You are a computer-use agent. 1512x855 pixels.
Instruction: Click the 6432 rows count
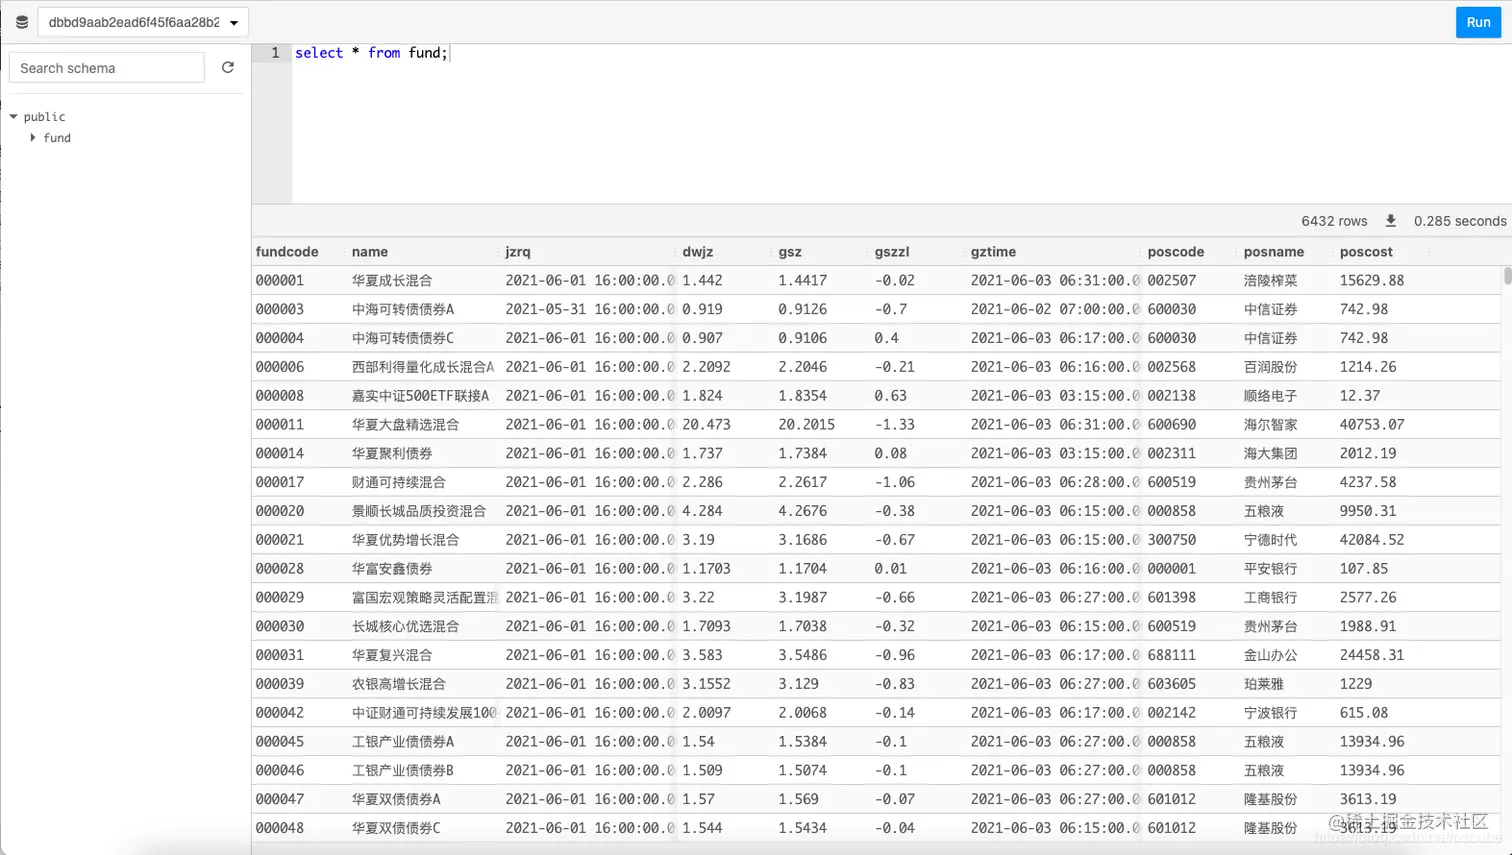[x=1334, y=221]
